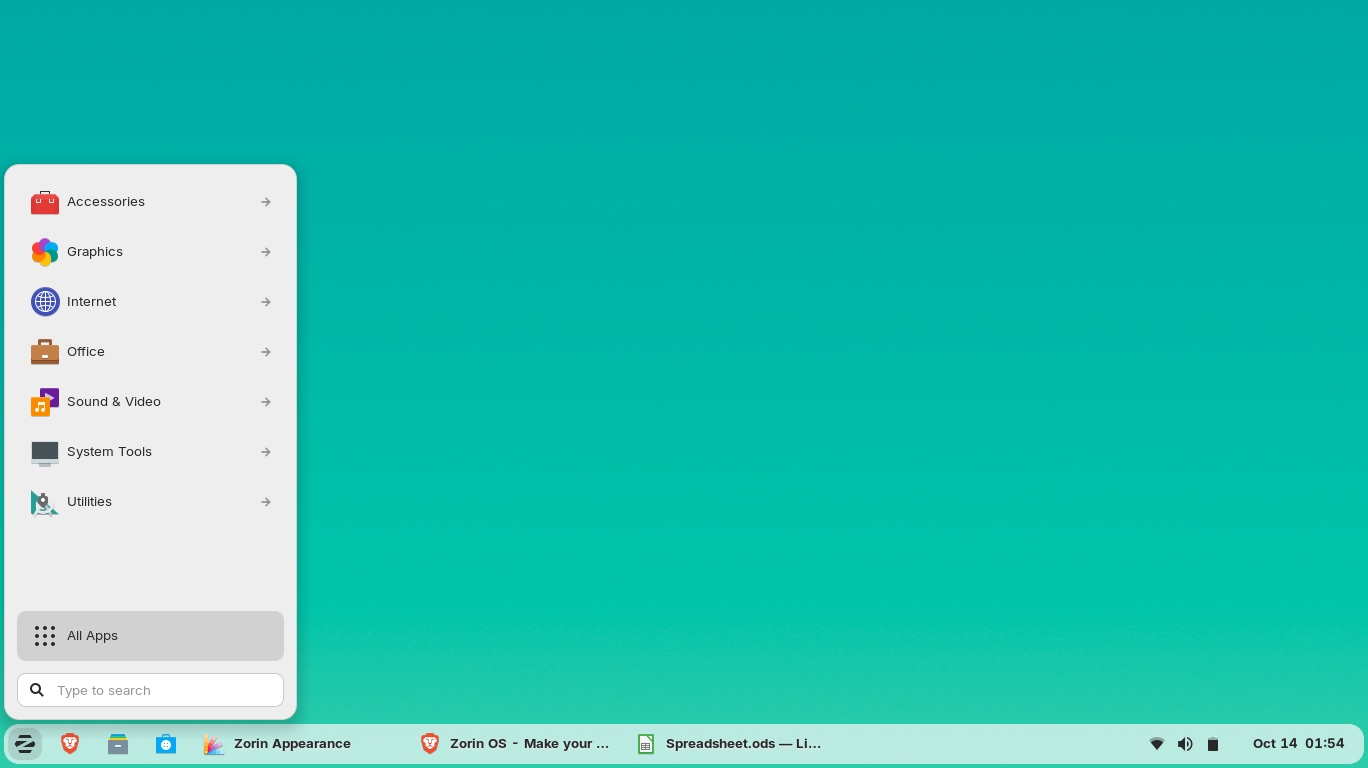
Task: Expand the System Tools submenu arrow
Action: click(266, 452)
